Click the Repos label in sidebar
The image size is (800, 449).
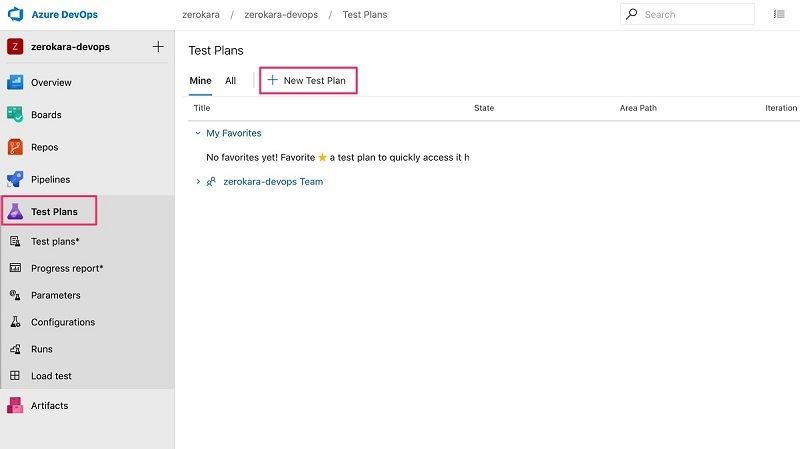tap(44, 147)
